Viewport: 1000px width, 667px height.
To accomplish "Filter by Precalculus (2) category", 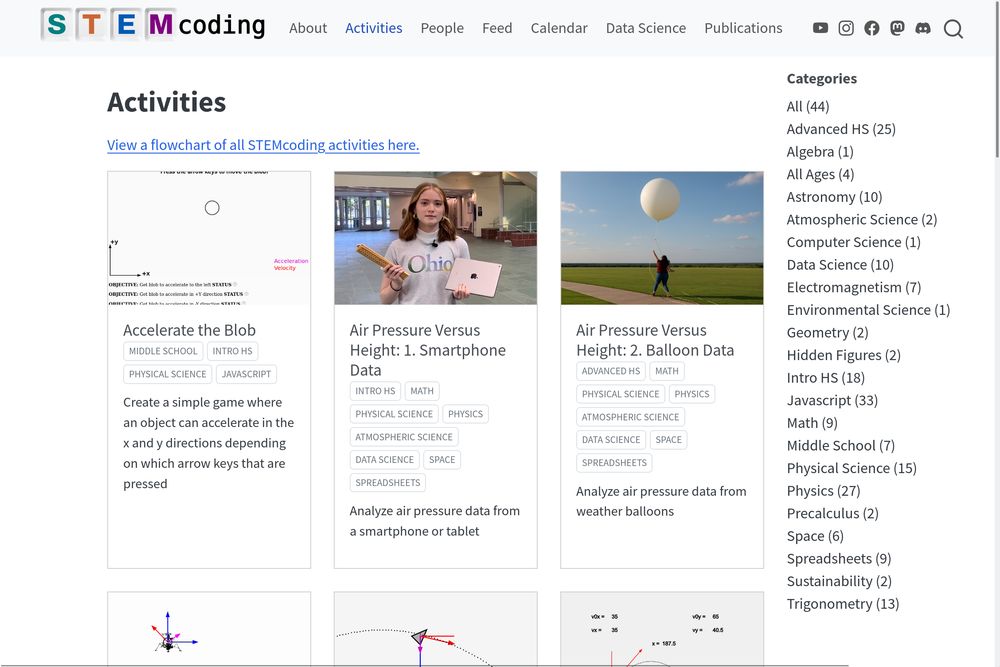I will [x=832, y=514].
